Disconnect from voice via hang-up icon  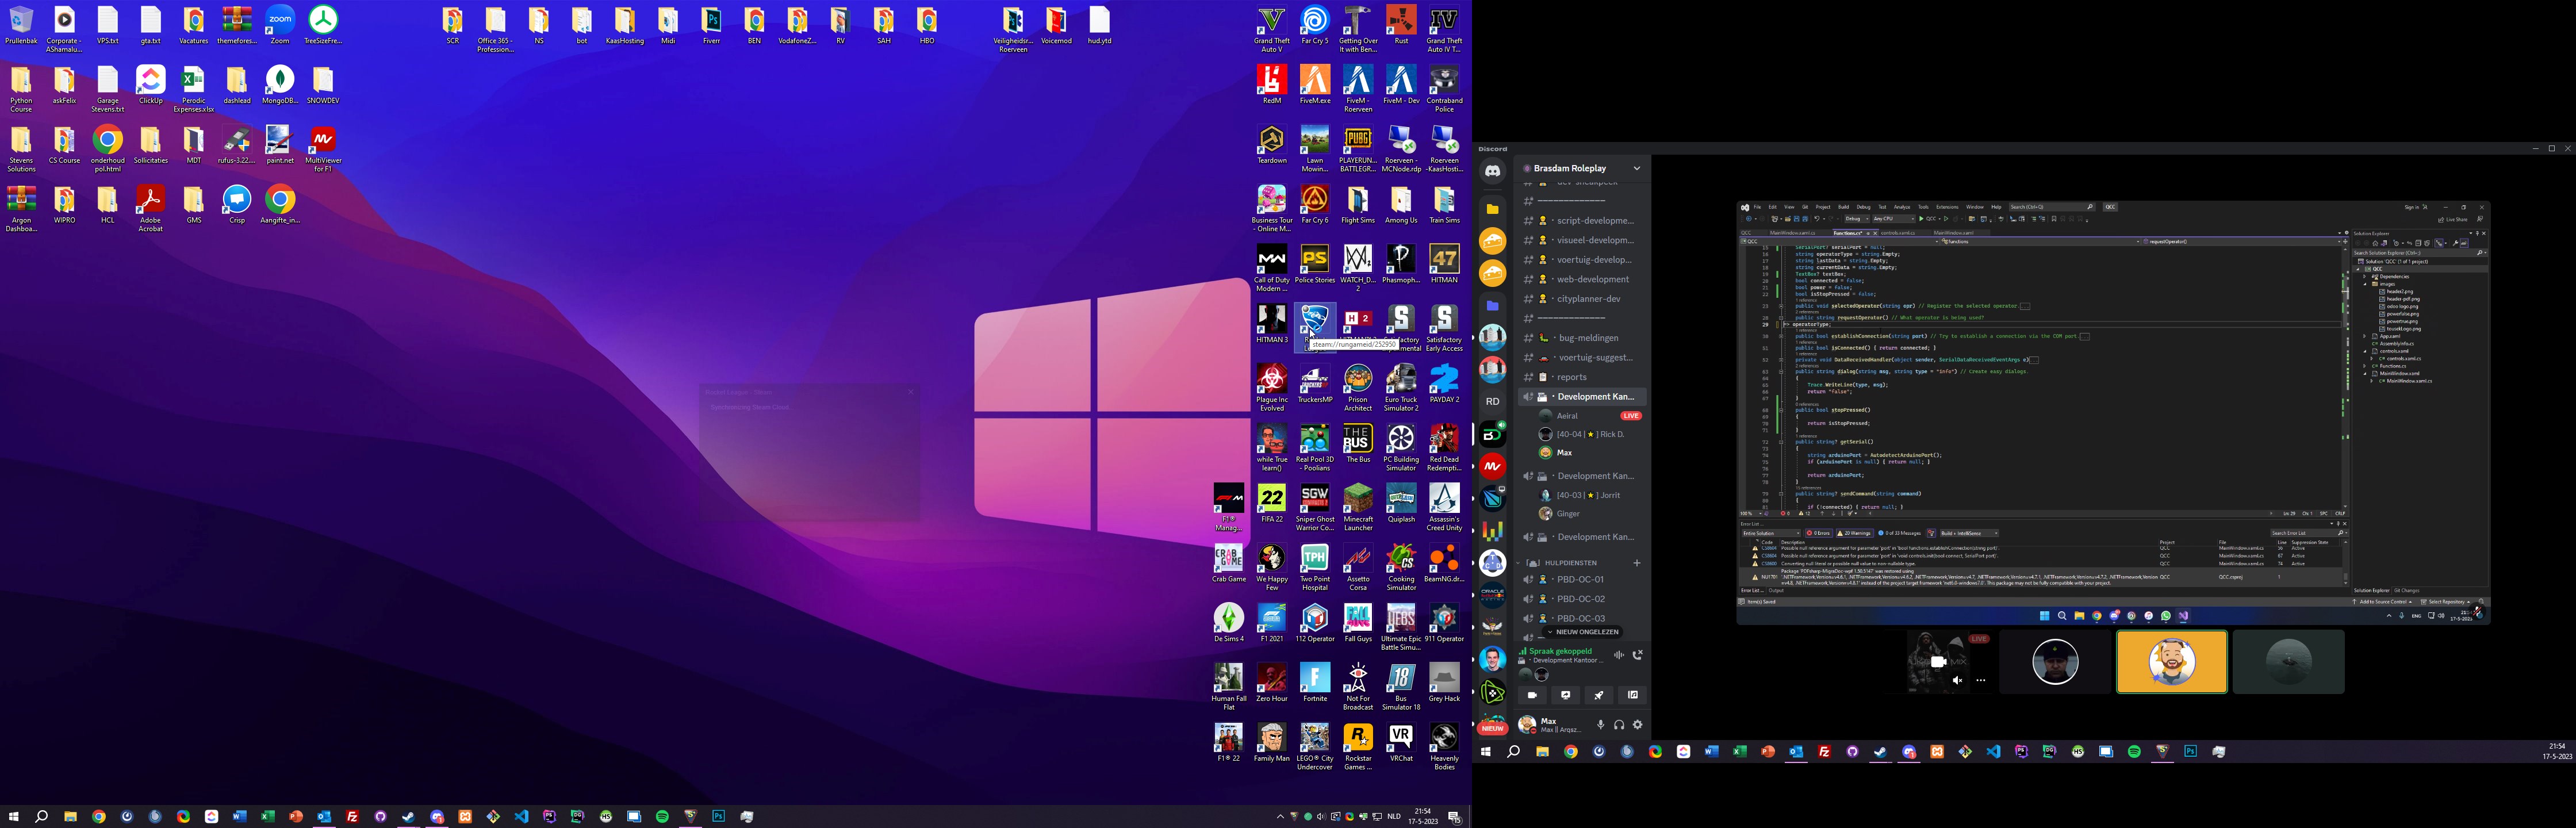1637,655
